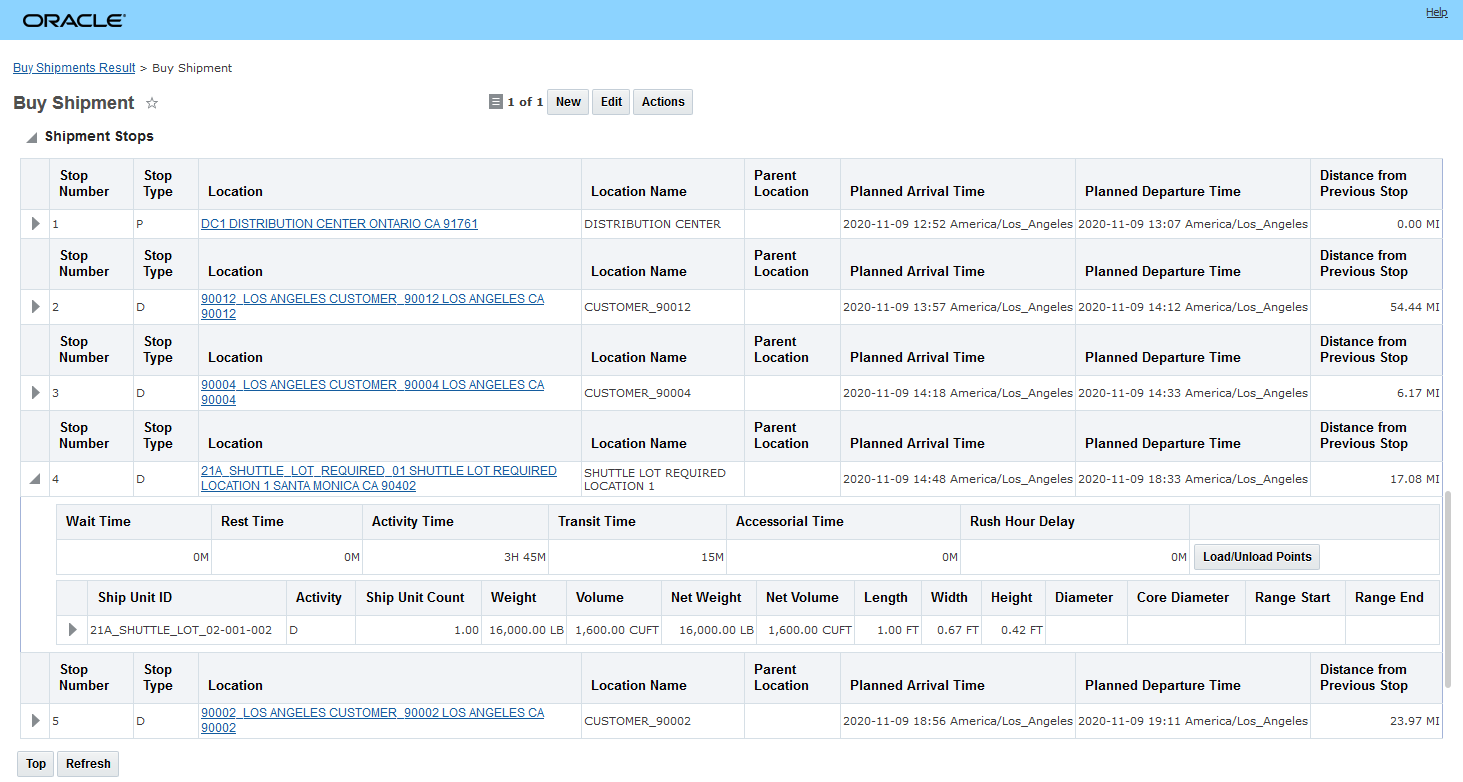Open Load/Unload Points
Image resolution: width=1463 pixels, height=782 pixels.
pos(1257,557)
